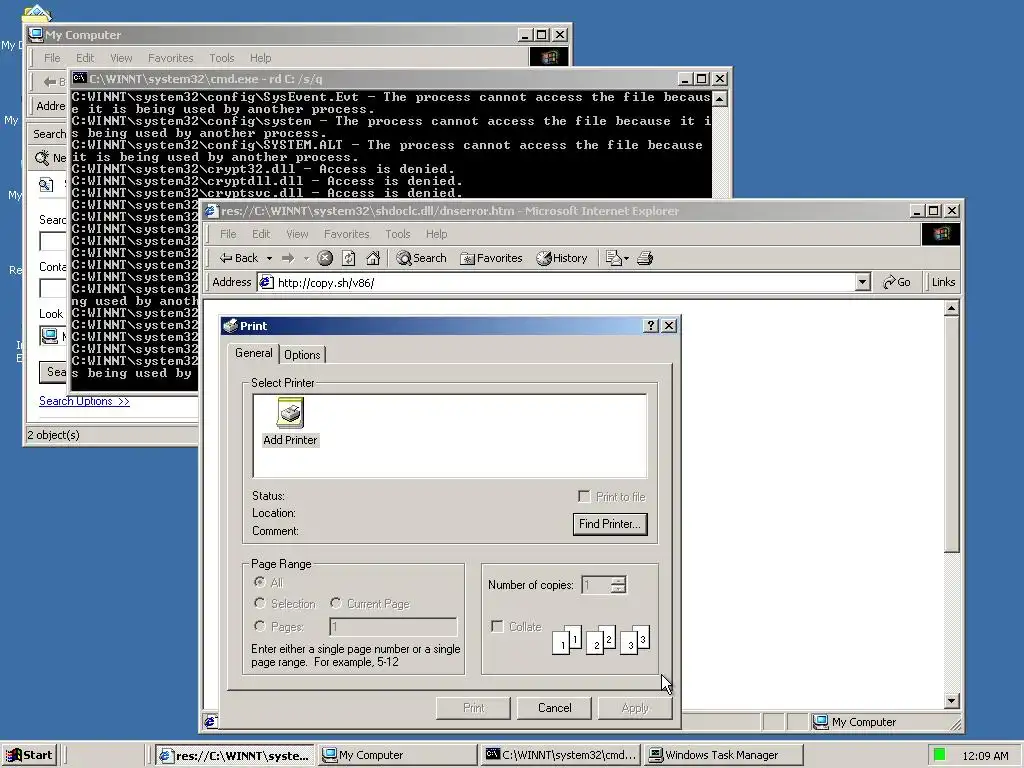The width and height of the screenshot is (1024, 768).
Task: Switch to Windows Task Manager taskbar button
Action: (722, 755)
